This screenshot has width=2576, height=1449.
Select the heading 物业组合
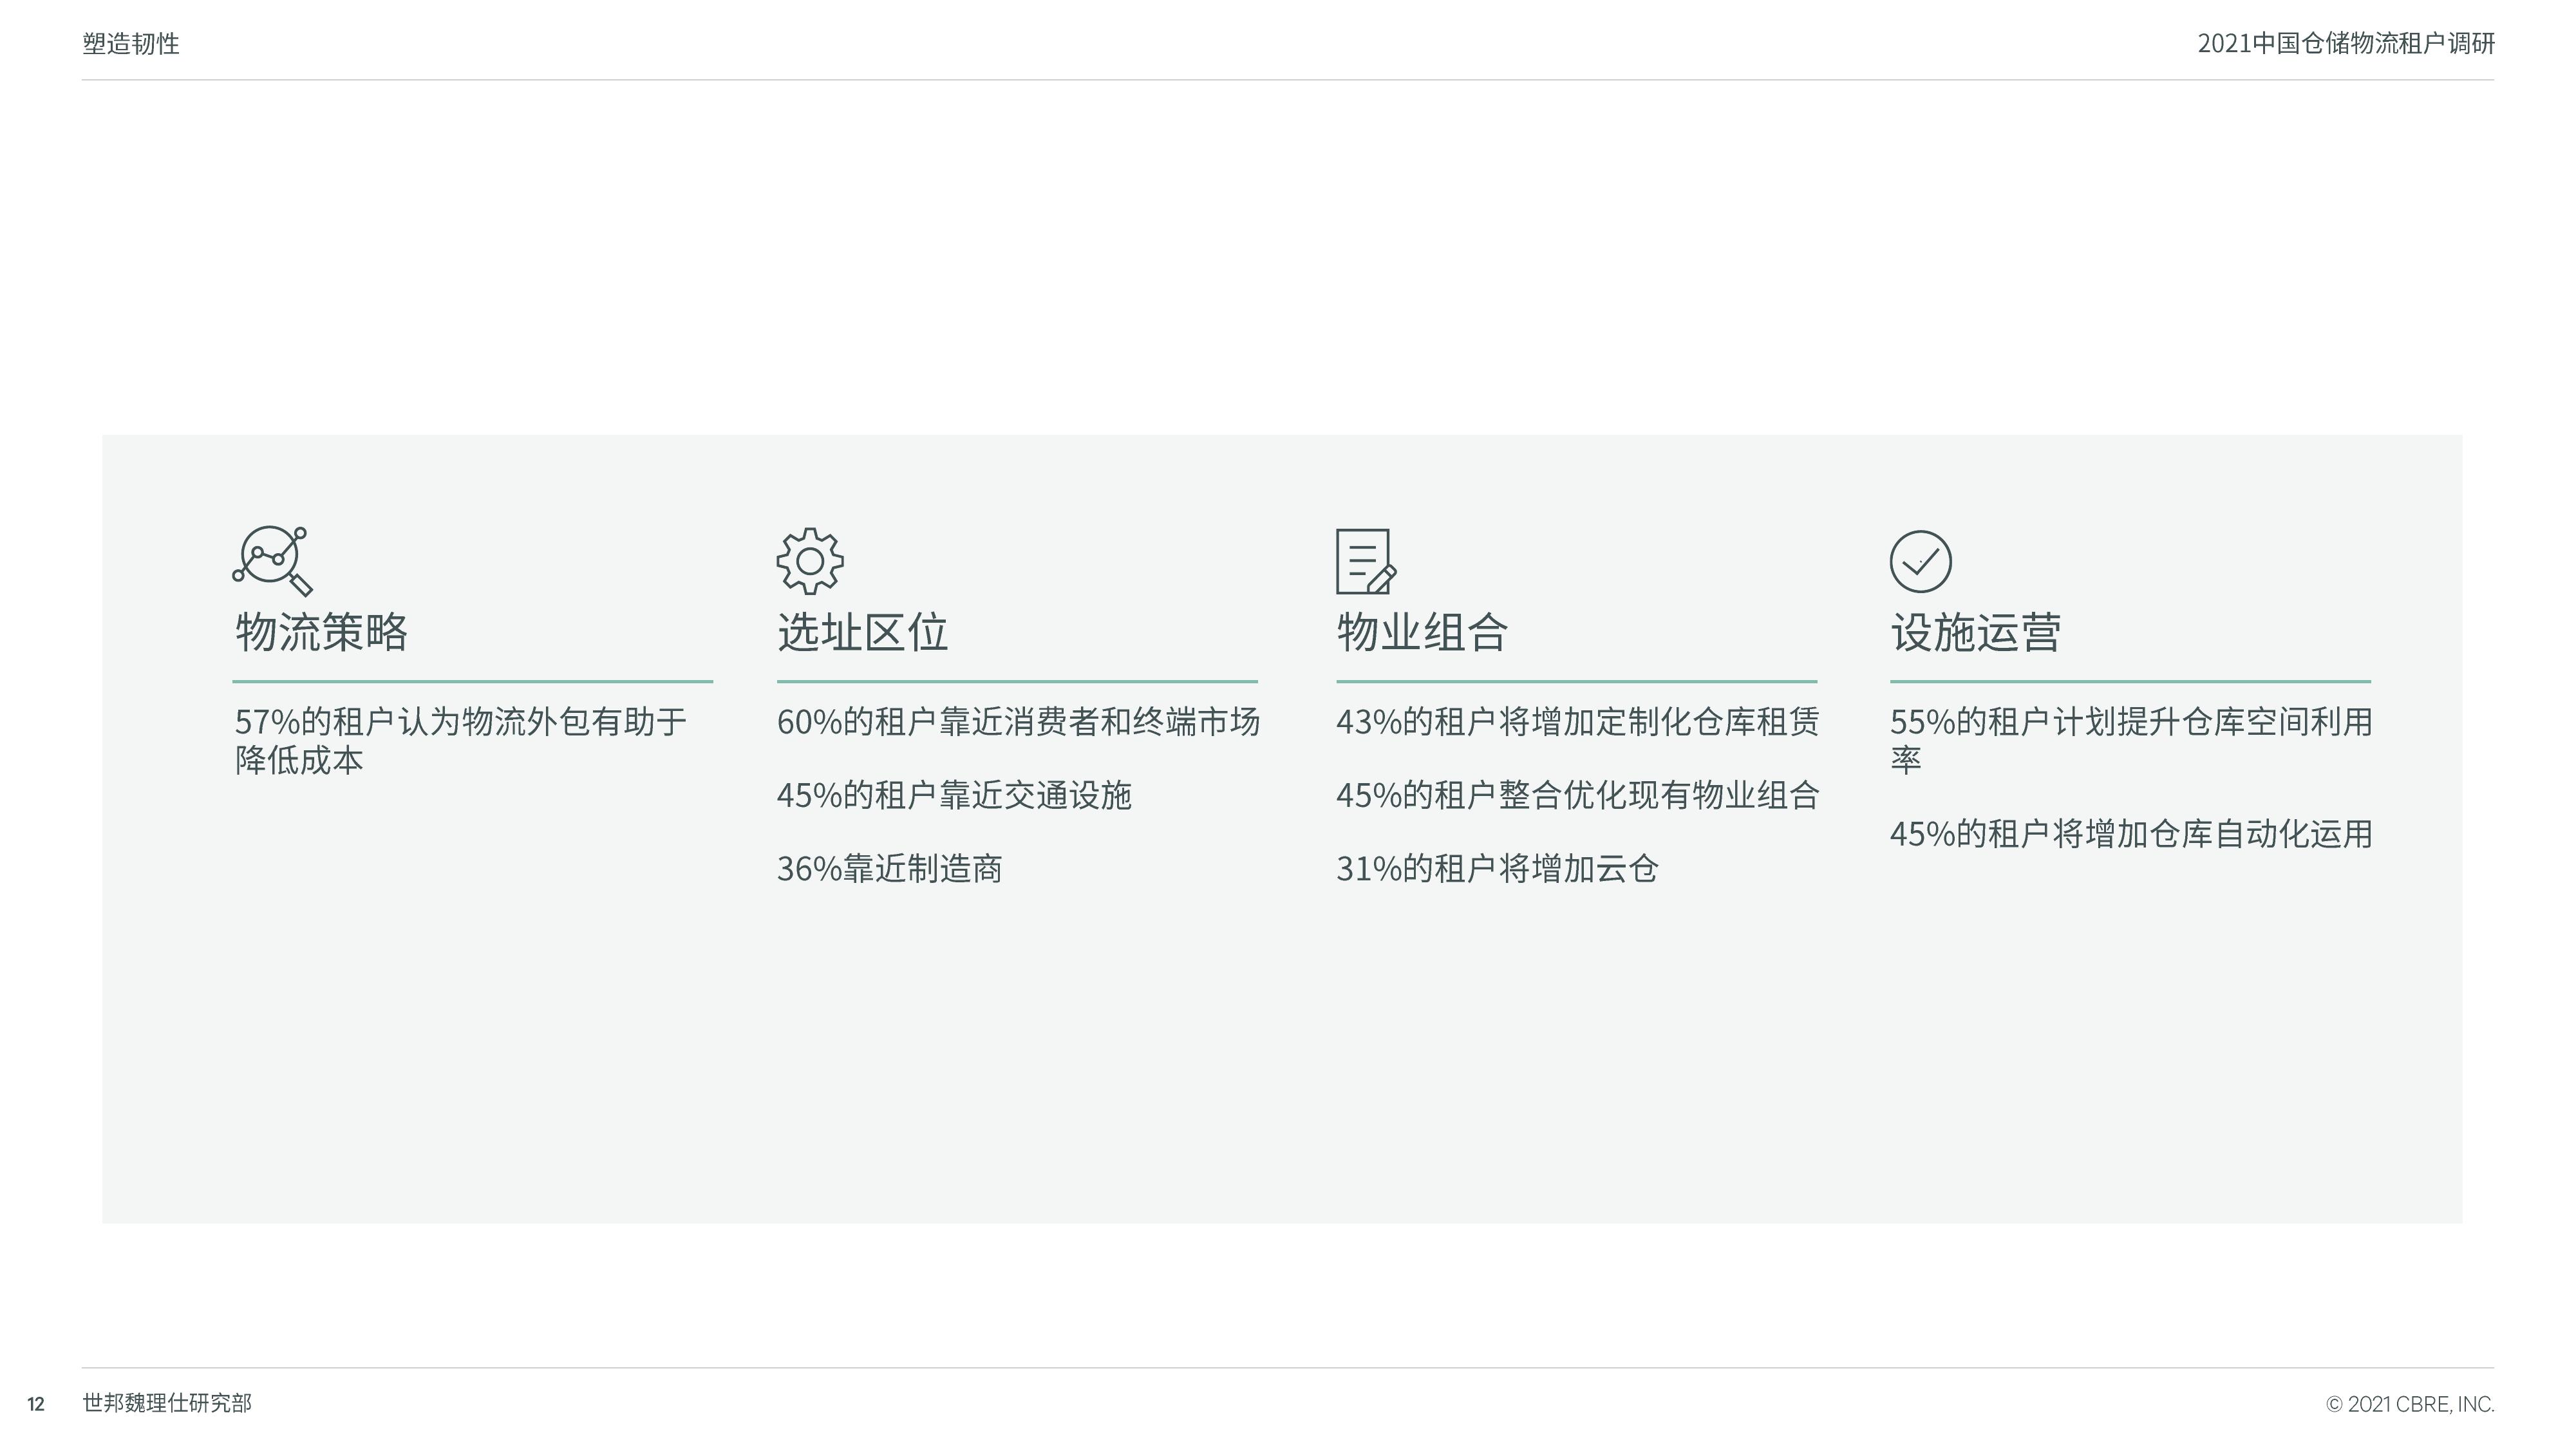[x=1422, y=632]
